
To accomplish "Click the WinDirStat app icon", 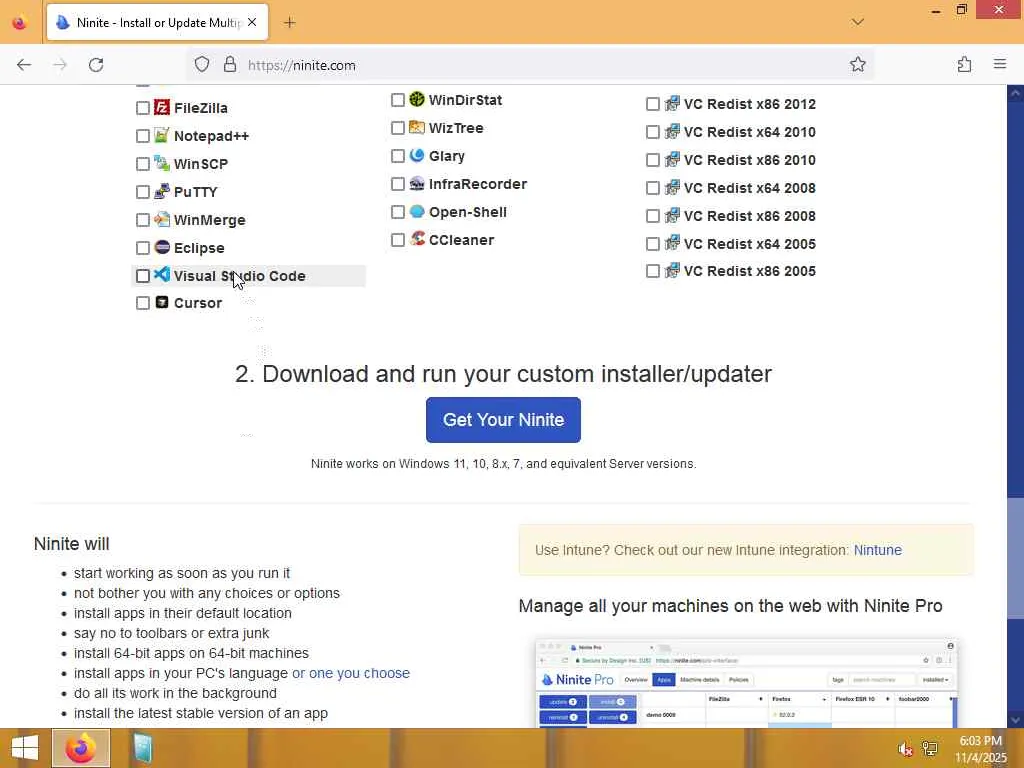I will pos(417,99).
